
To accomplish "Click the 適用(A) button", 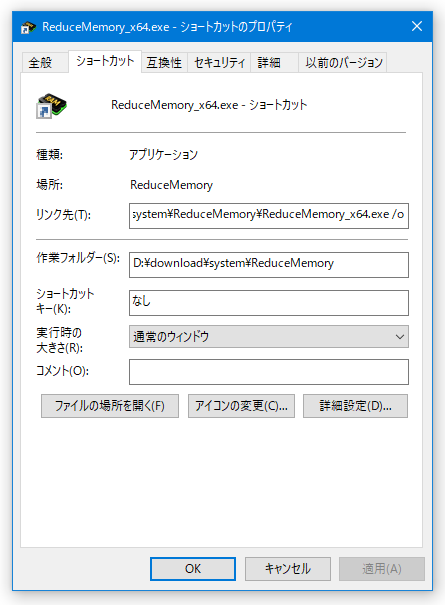I will pyautogui.click(x=382, y=569).
